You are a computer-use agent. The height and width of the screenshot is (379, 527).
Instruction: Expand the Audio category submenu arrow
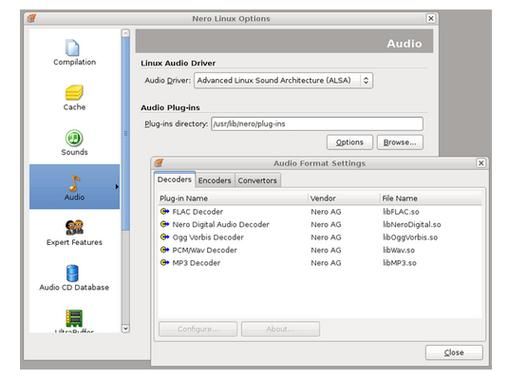coord(117,186)
